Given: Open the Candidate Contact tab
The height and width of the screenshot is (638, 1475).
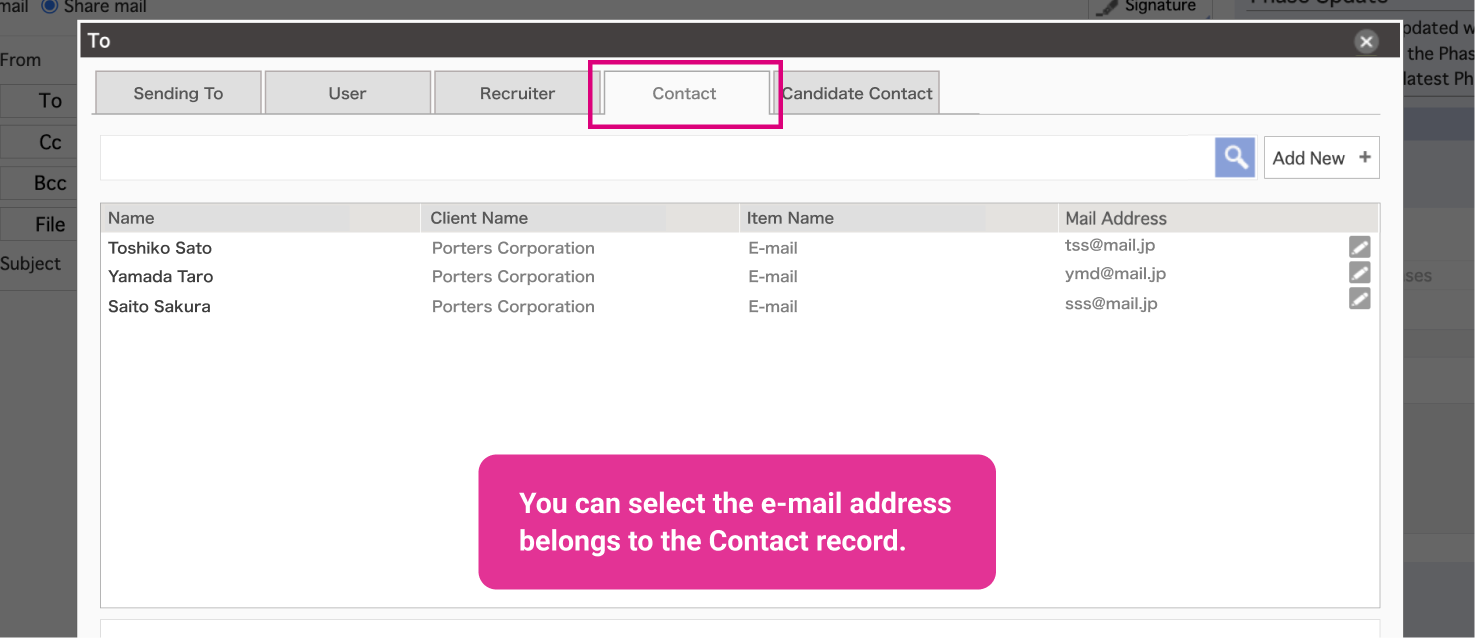Looking at the screenshot, I should click(857, 93).
